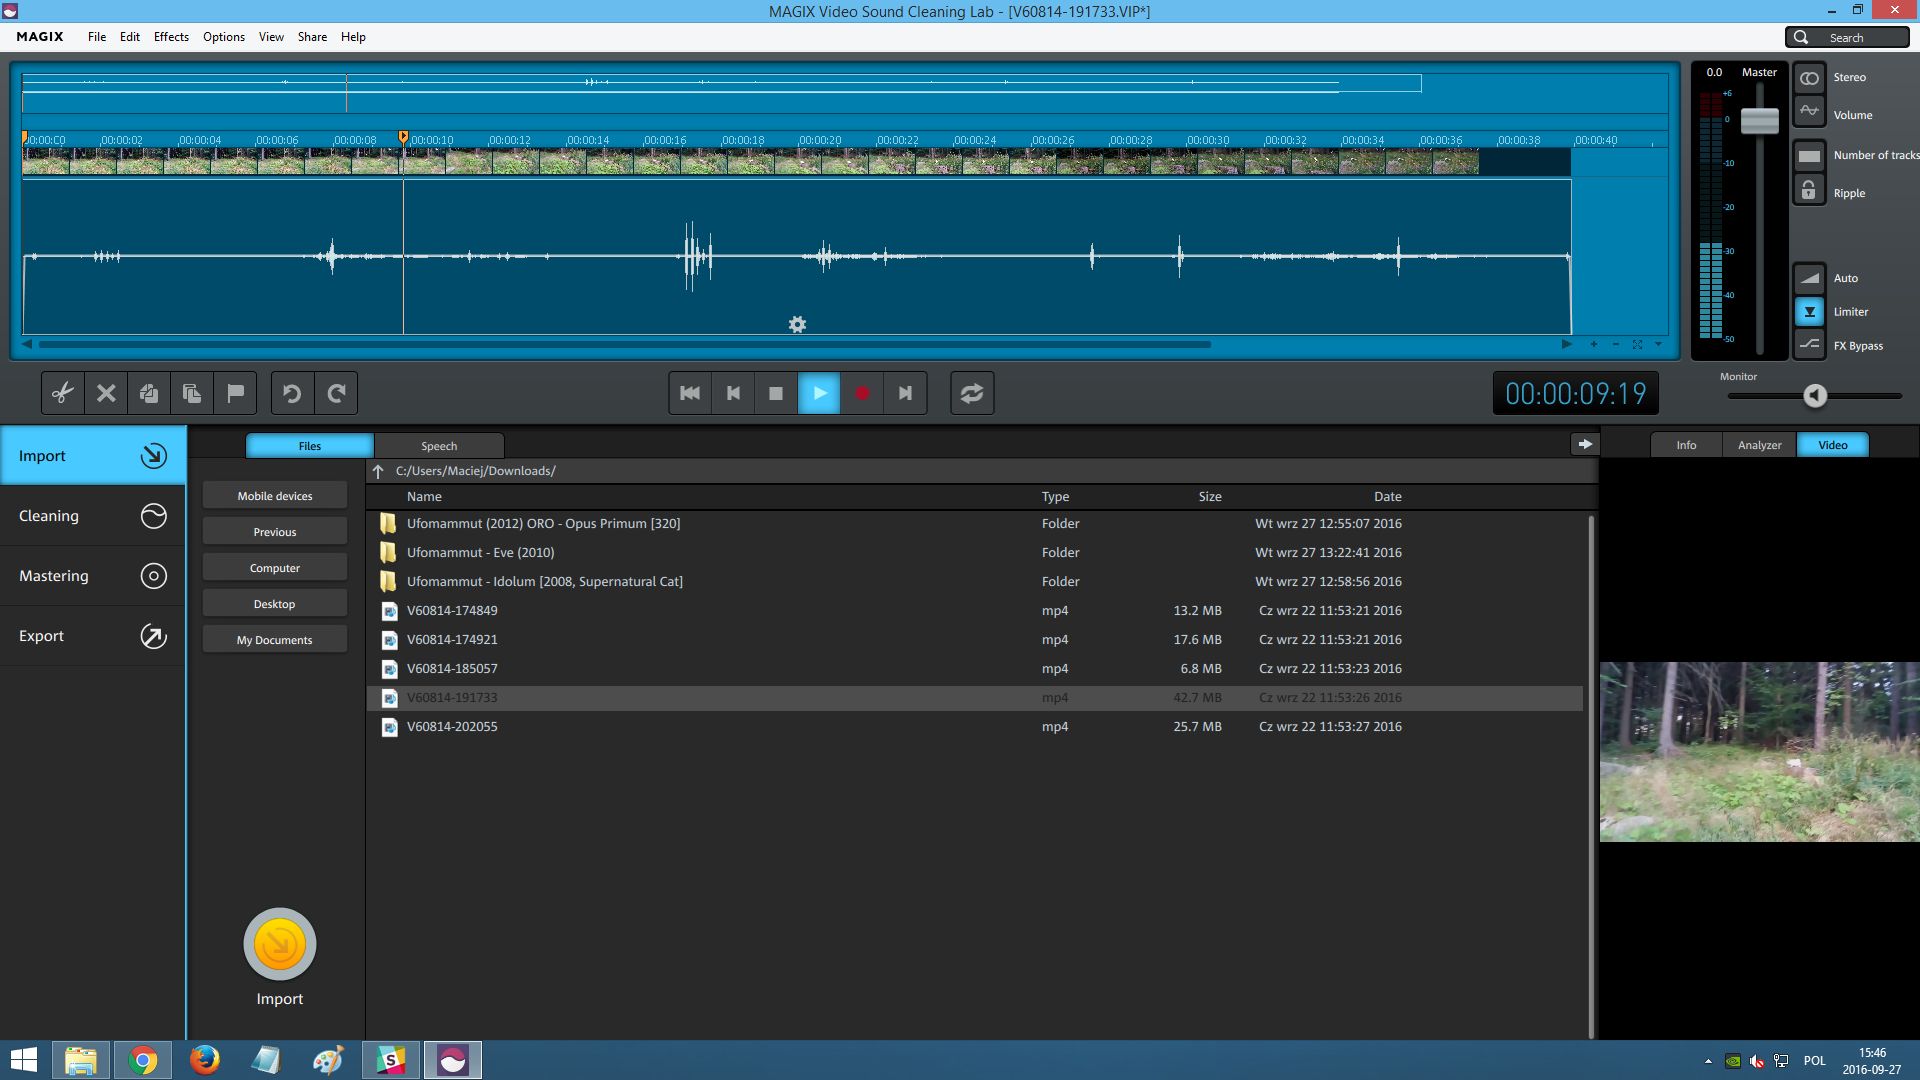1920x1080 pixels.
Task: Click the yellow Import button
Action: point(279,943)
